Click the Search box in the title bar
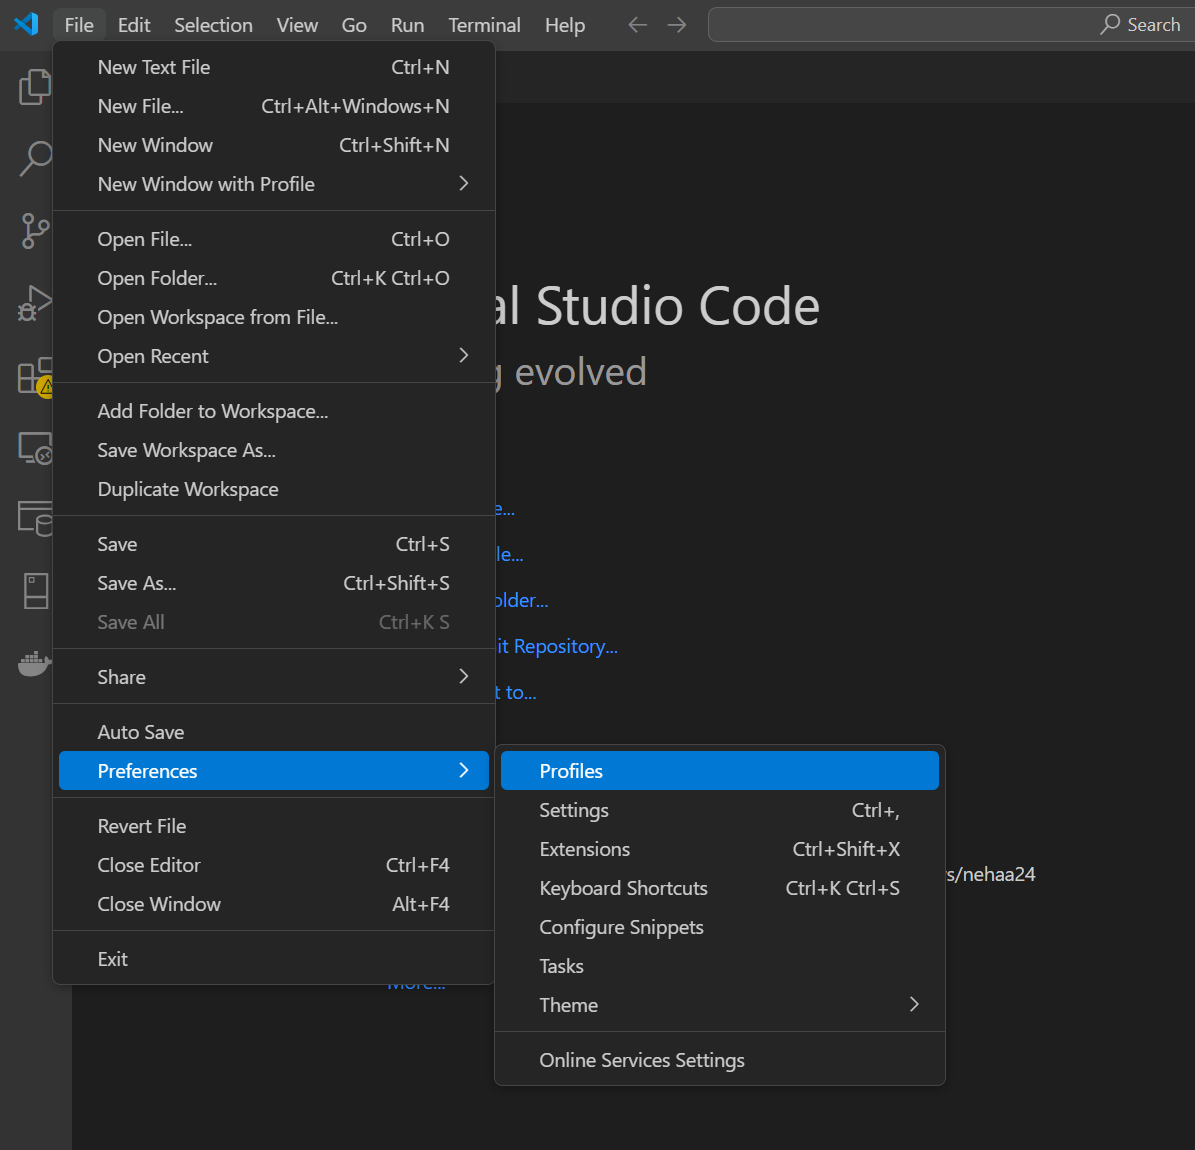This screenshot has height=1150, width=1195. tap(948, 24)
